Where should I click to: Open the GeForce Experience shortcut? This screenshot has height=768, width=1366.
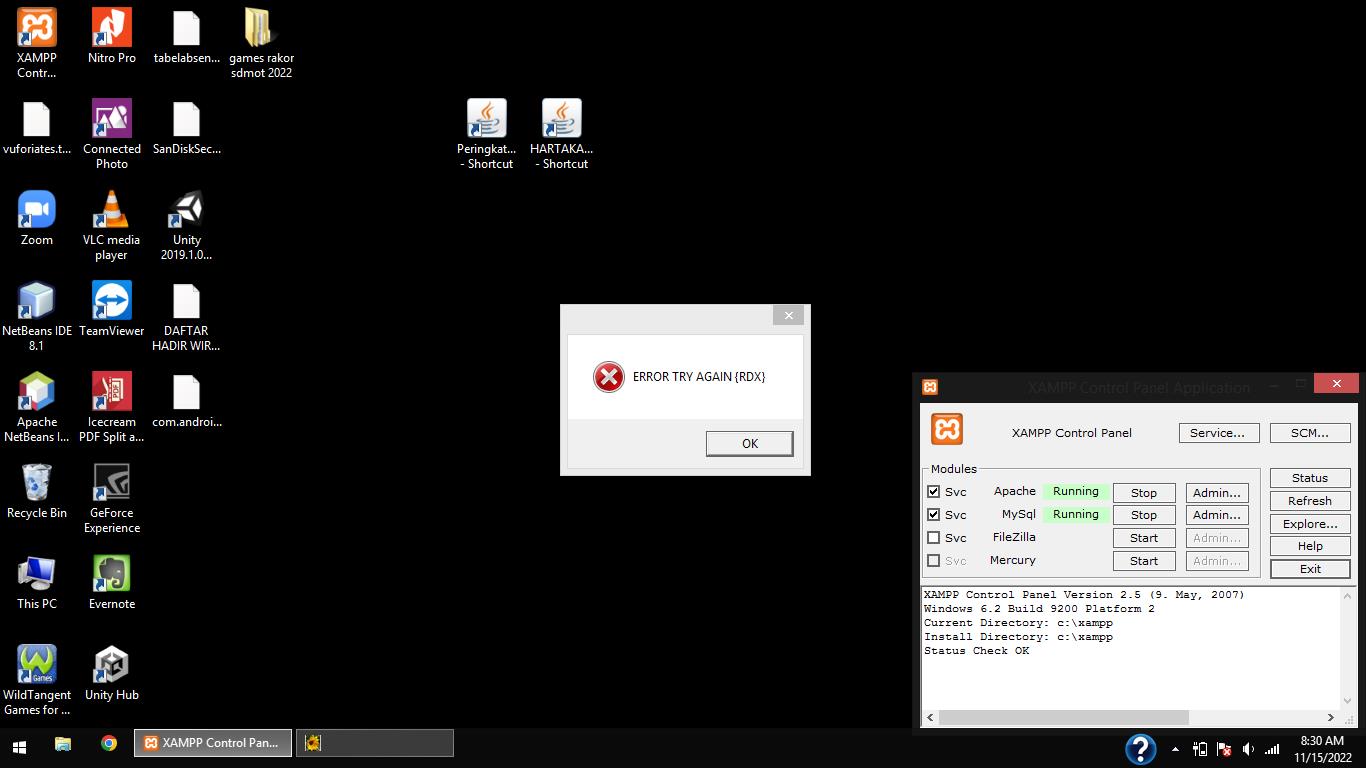point(111,484)
